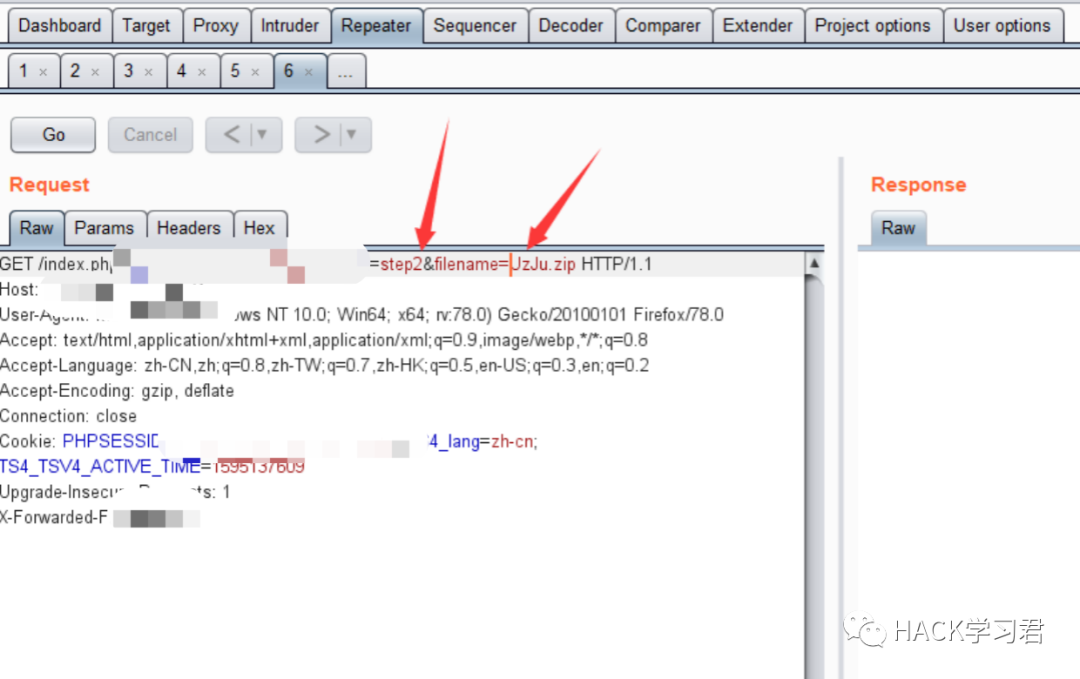Screen dimensions: 1080x679
Task: Switch to the Hex request view
Action: (x=259, y=228)
